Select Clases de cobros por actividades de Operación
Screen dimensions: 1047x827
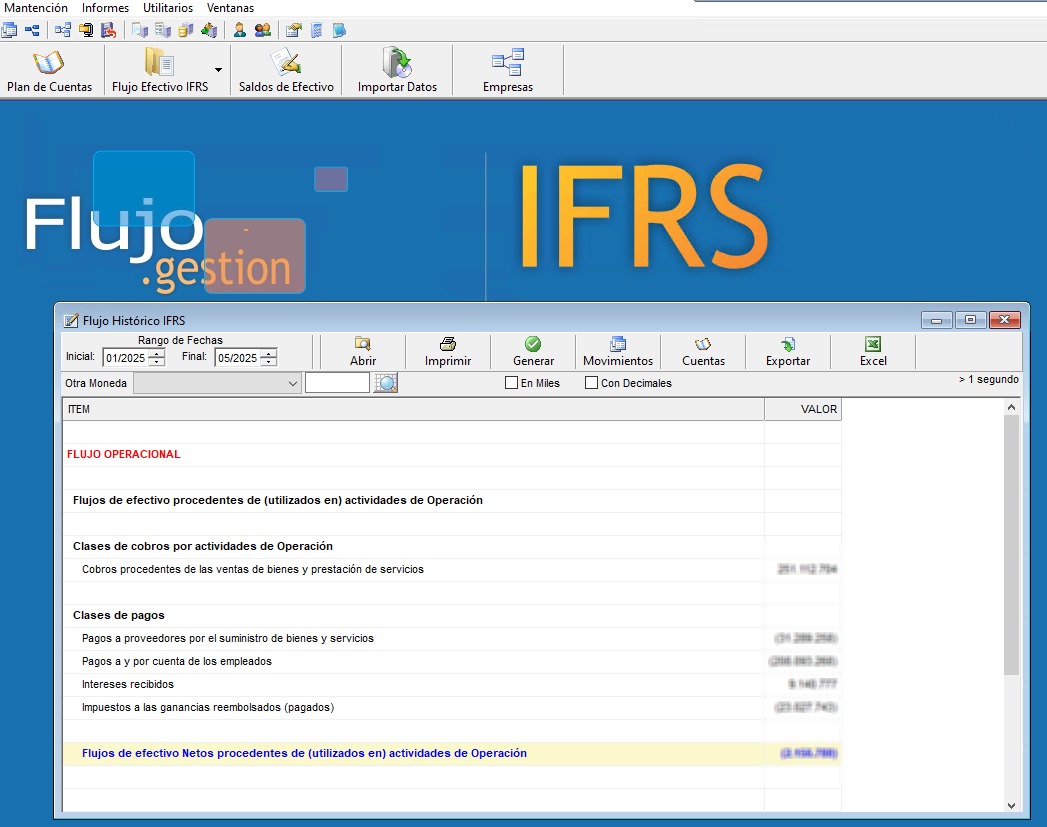tap(452, 547)
